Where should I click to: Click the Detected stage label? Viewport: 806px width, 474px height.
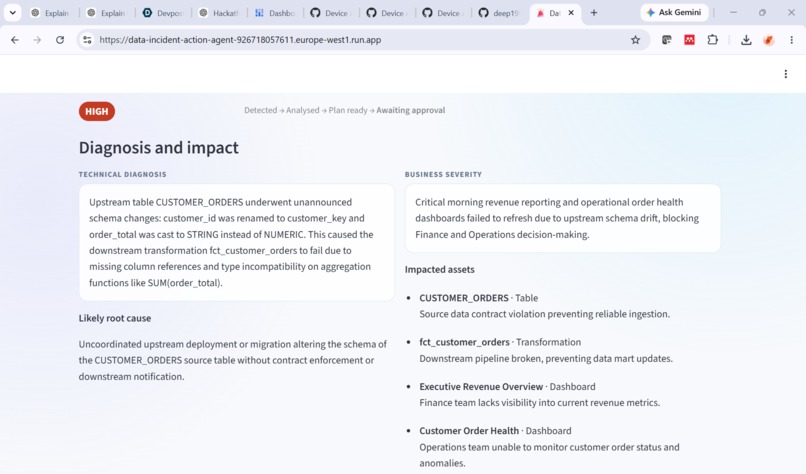[x=260, y=110]
